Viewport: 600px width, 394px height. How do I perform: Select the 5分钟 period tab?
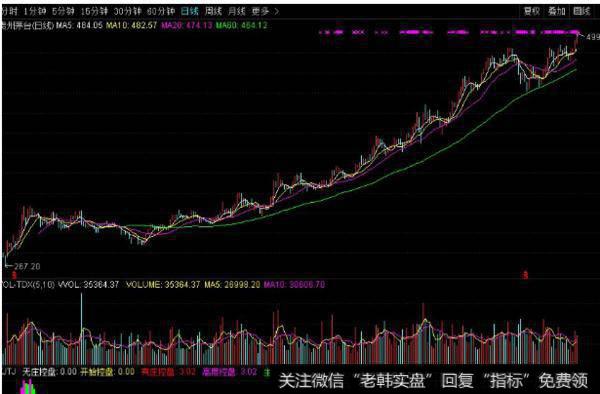tap(63, 11)
